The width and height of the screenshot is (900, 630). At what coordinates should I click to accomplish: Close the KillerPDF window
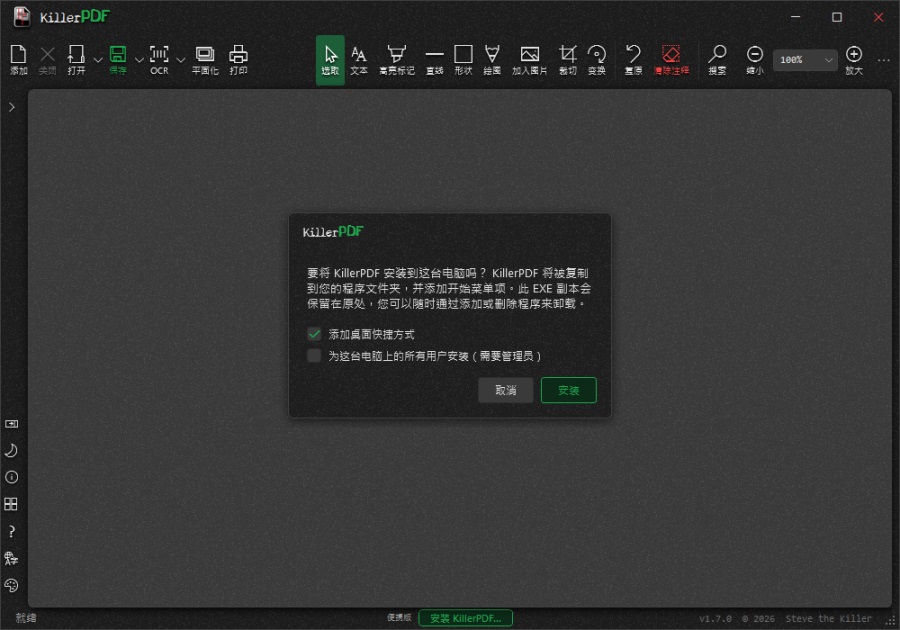click(878, 17)
